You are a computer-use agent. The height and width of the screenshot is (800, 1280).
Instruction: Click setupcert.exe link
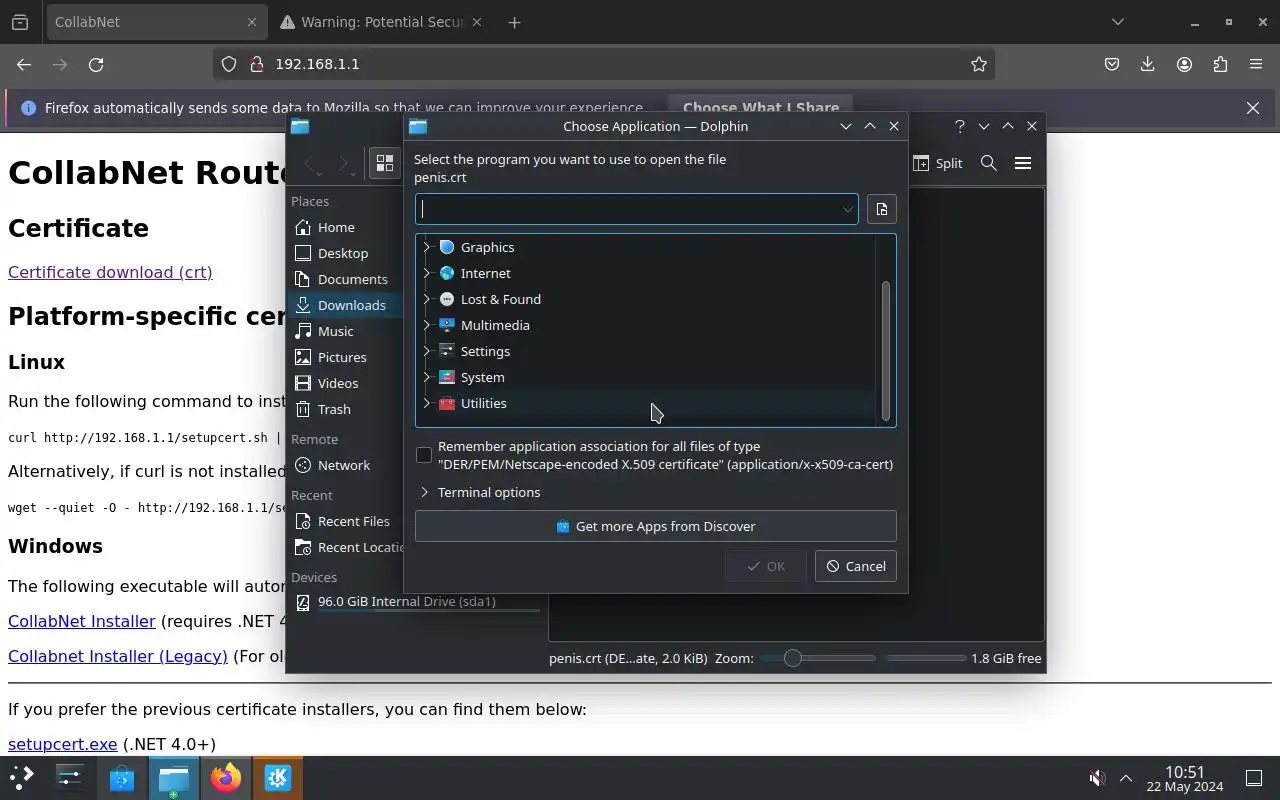click(63, 744)
